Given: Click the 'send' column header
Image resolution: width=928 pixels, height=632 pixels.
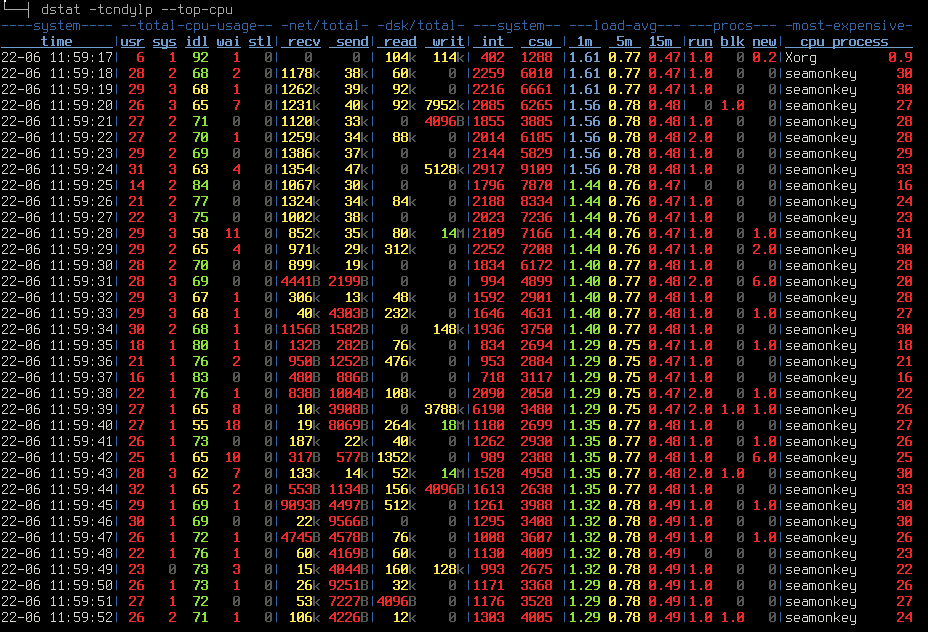Looking at the screenshot, I should click(352, 41).
